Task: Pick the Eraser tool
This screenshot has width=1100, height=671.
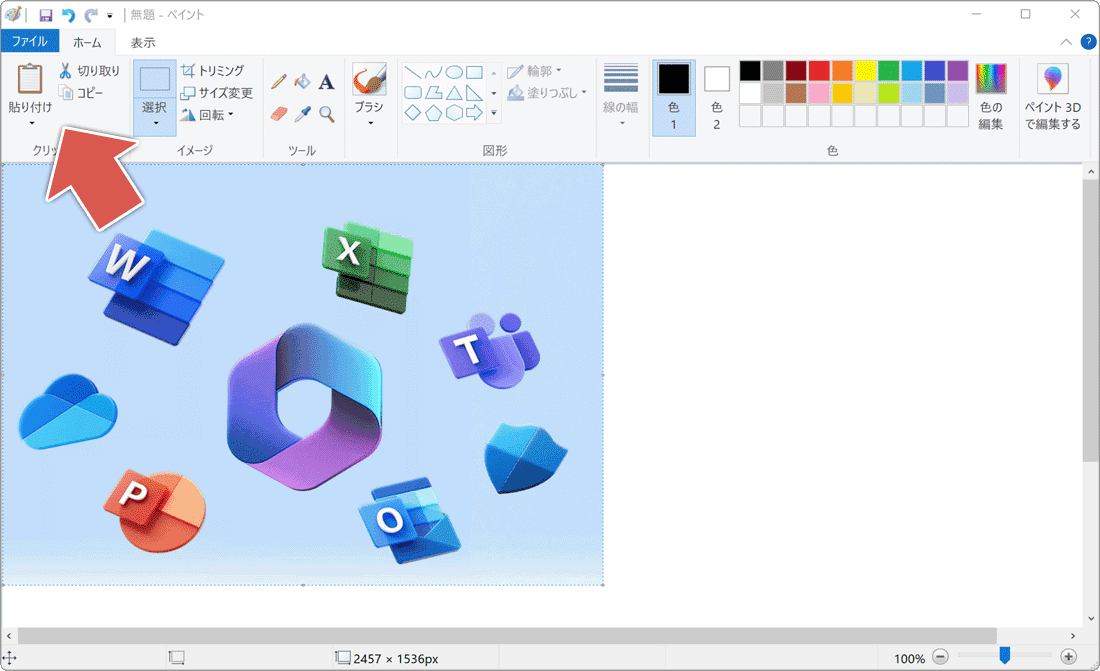Action: (x=279, y=114)
